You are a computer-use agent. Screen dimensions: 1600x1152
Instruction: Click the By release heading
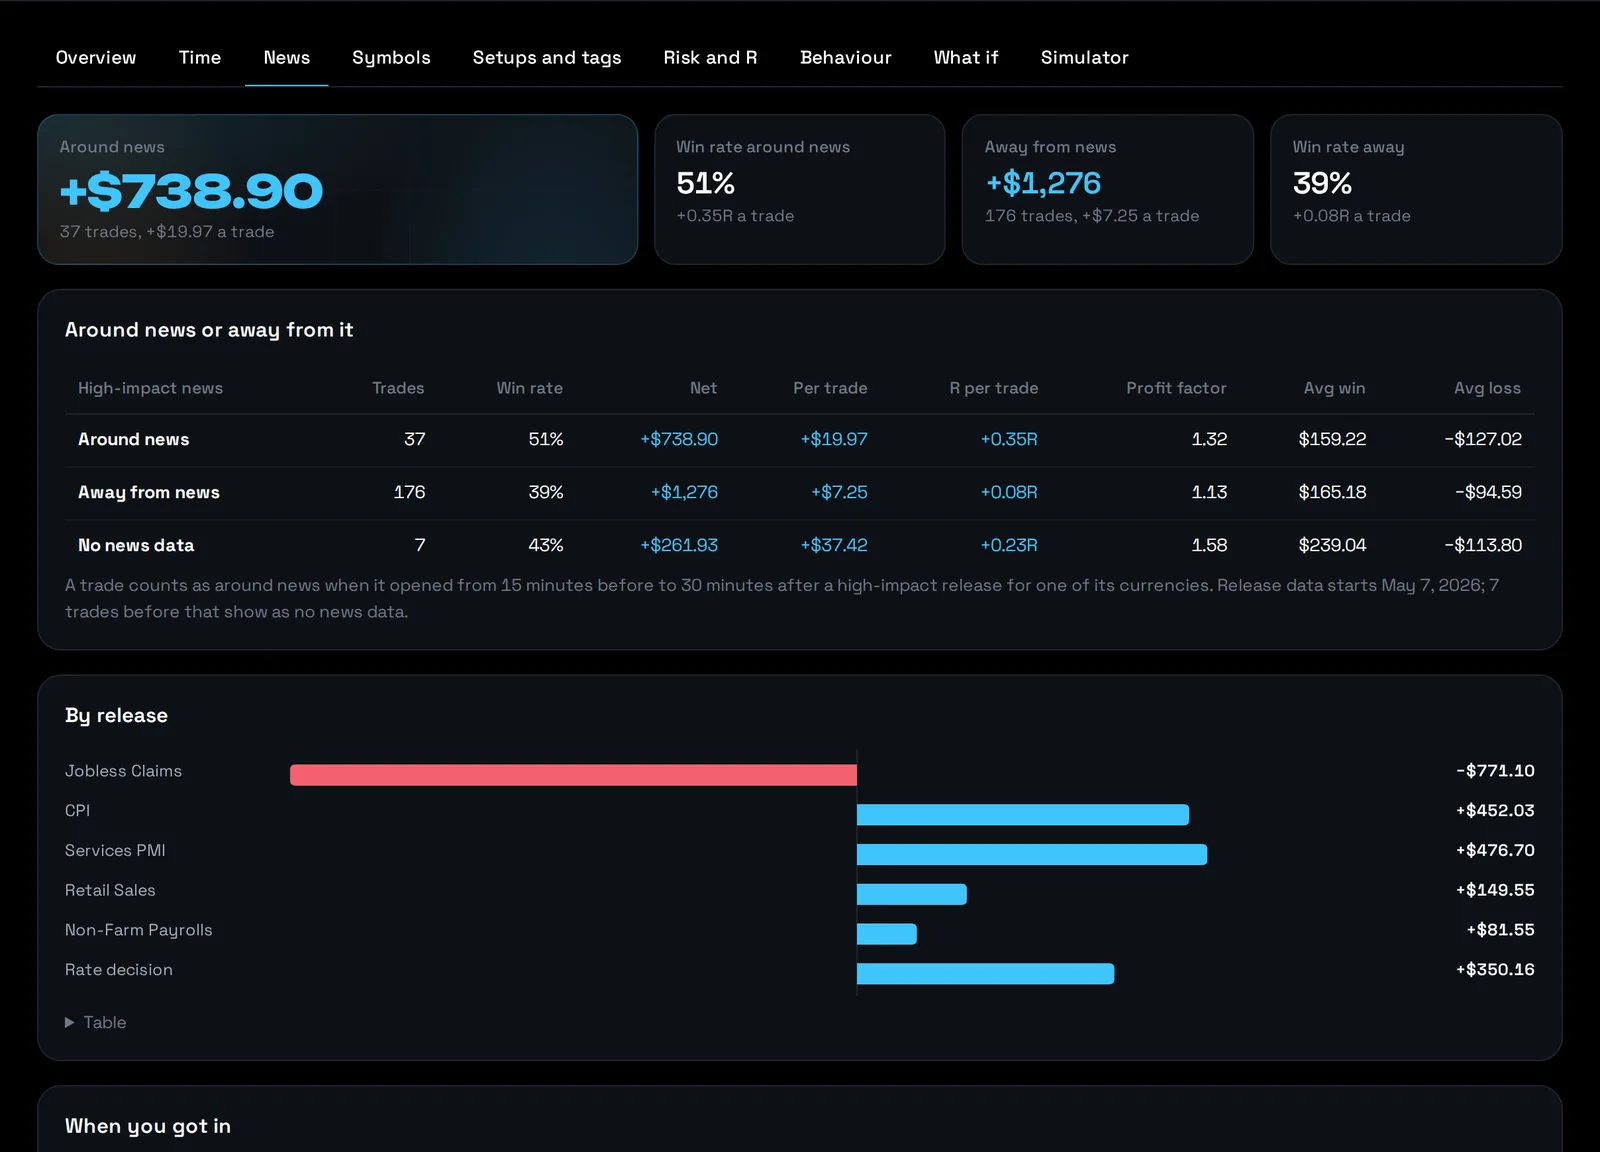(x=116, y=716)
